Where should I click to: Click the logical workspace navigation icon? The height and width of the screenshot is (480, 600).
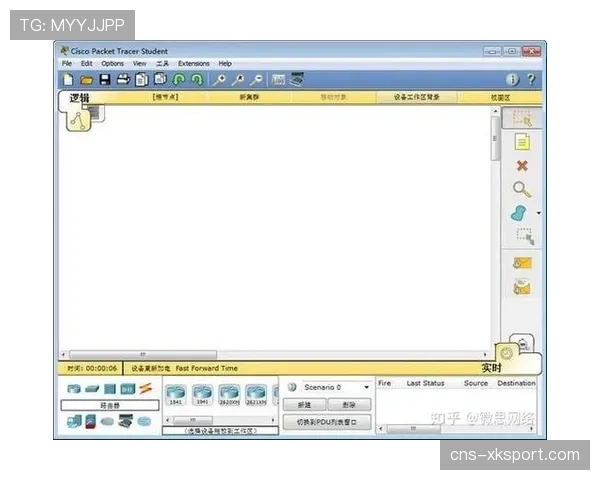78,120
